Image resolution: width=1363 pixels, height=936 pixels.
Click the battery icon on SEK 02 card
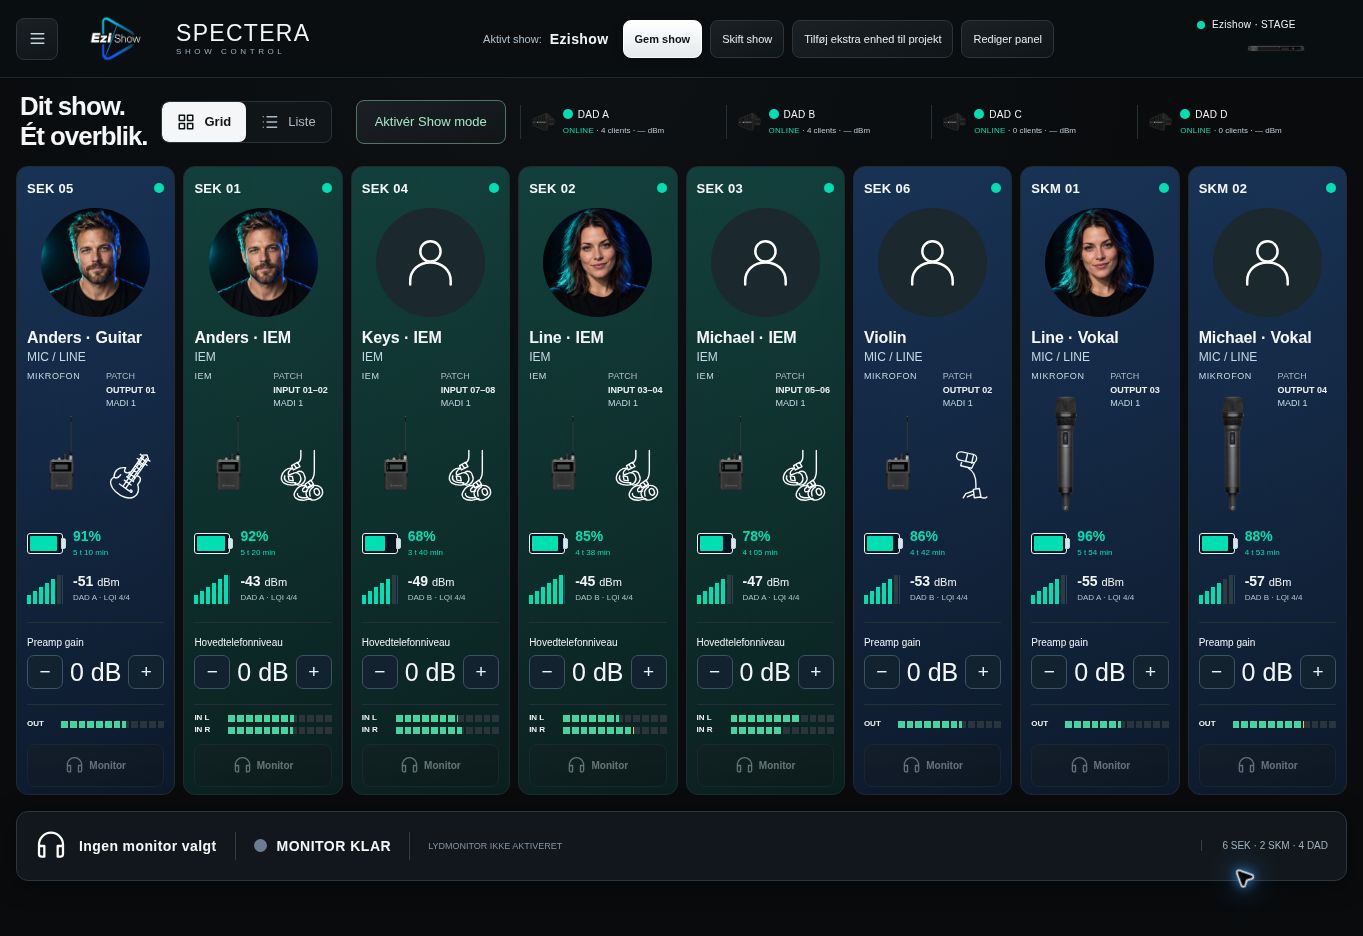547,543
